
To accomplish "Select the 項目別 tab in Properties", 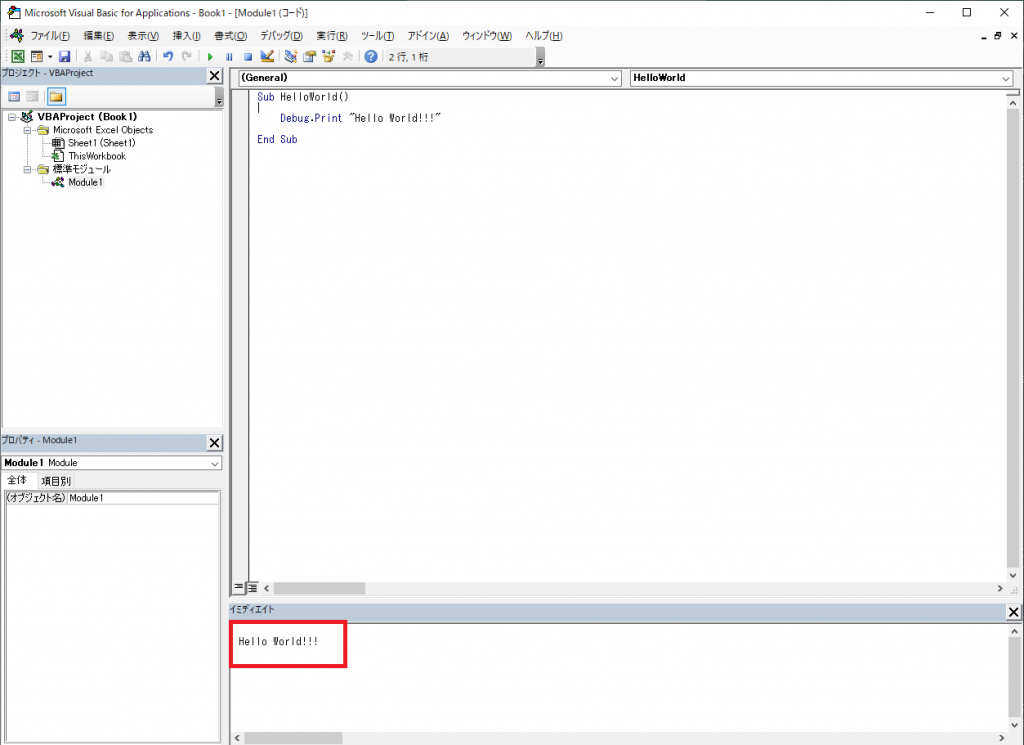I will (56, 481).
